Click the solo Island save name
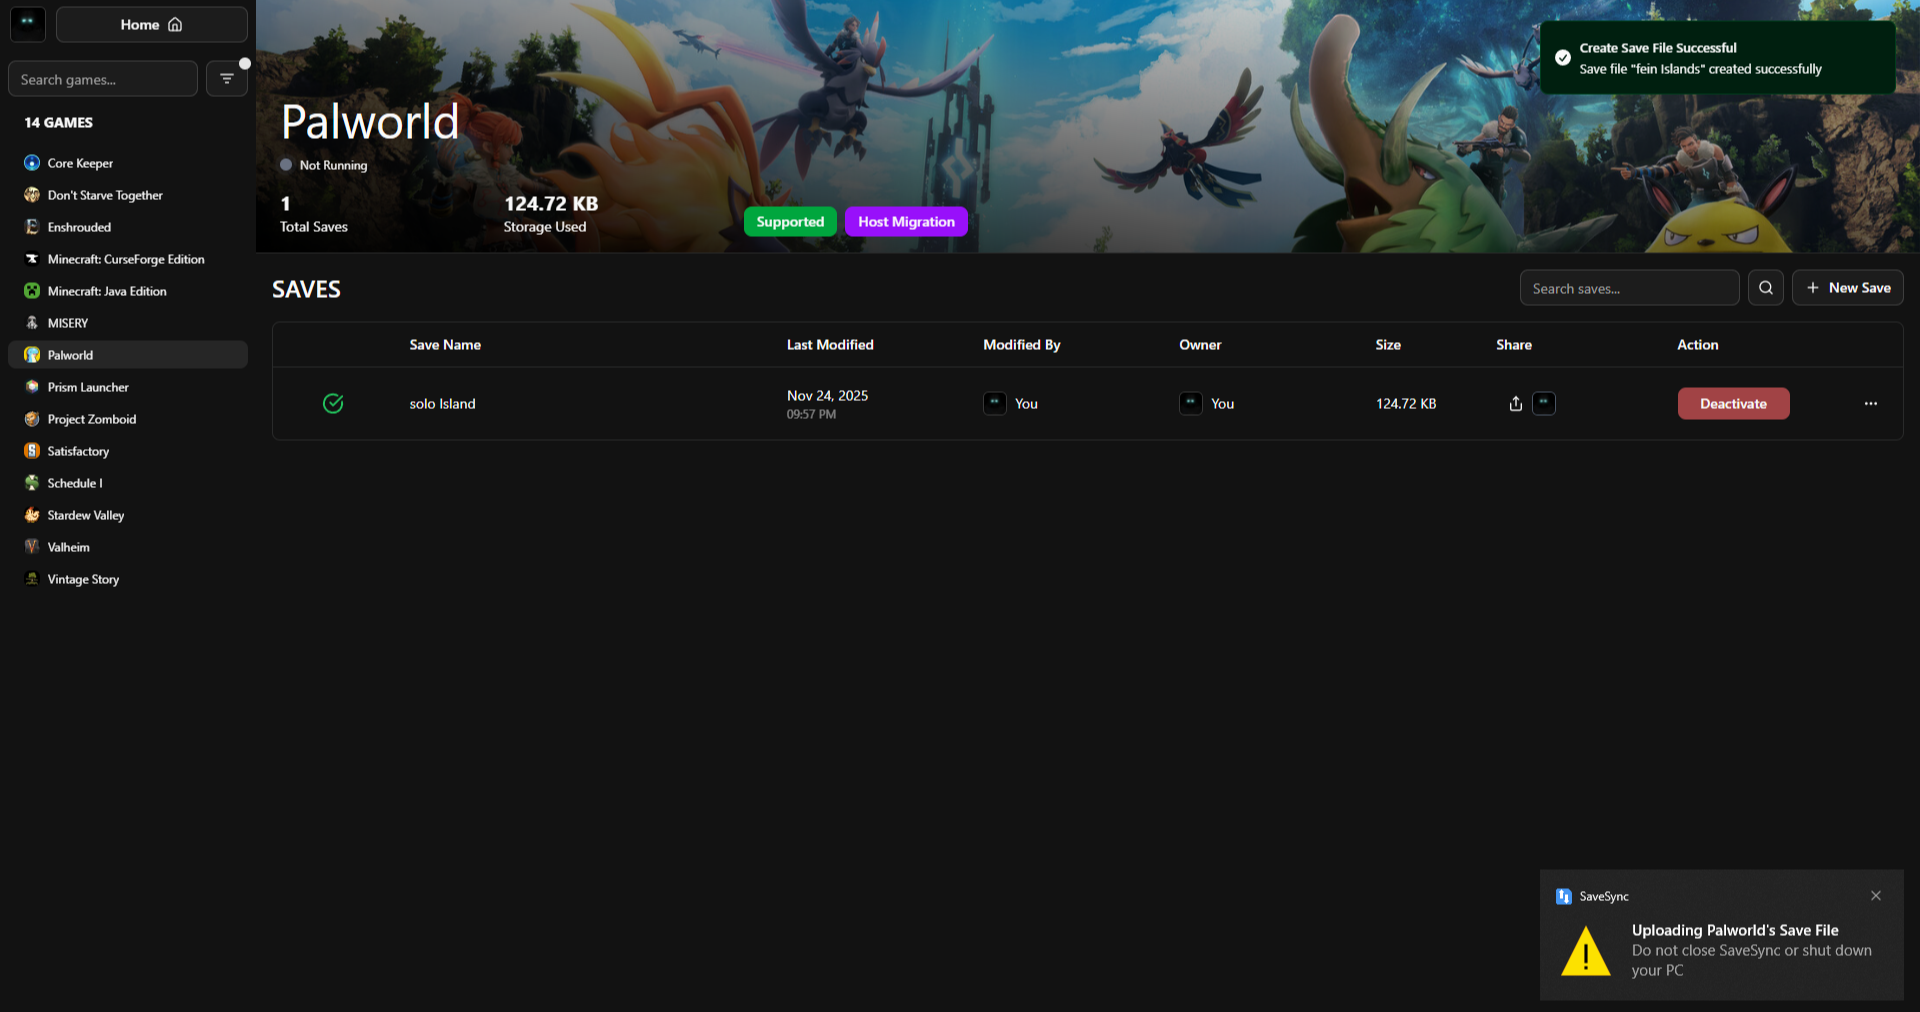 coord(442,404)
